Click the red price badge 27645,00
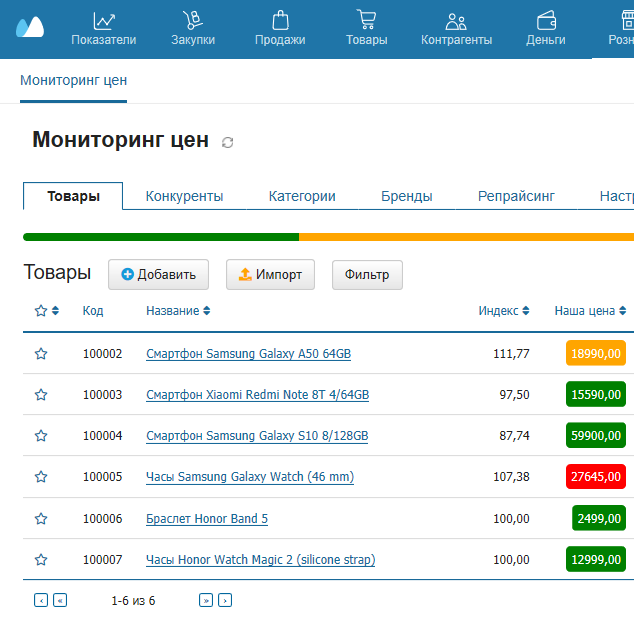This screenshot has width=634, height=634. [596, 476]
